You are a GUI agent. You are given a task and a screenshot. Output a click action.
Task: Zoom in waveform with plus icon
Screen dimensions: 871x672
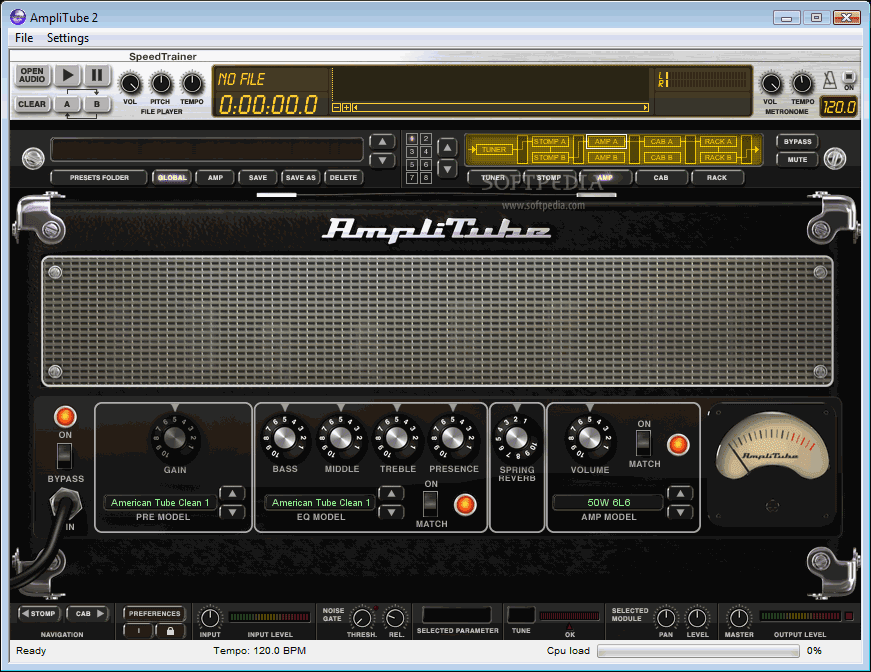[346, 107]
